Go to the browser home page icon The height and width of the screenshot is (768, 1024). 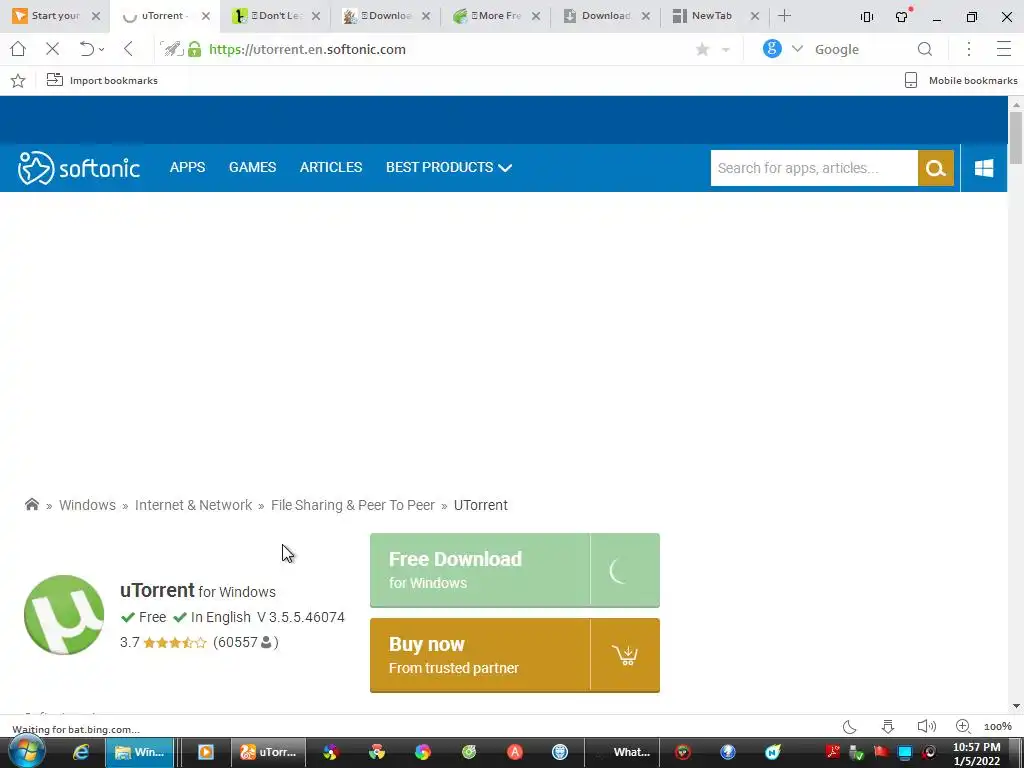point(18,49)
